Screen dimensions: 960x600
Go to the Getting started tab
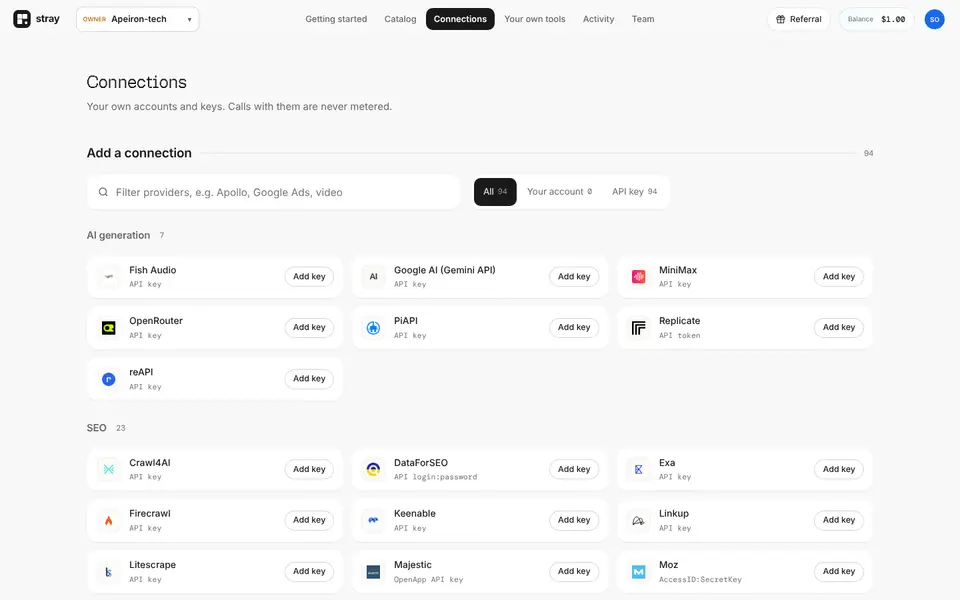[x=336, y=19]
